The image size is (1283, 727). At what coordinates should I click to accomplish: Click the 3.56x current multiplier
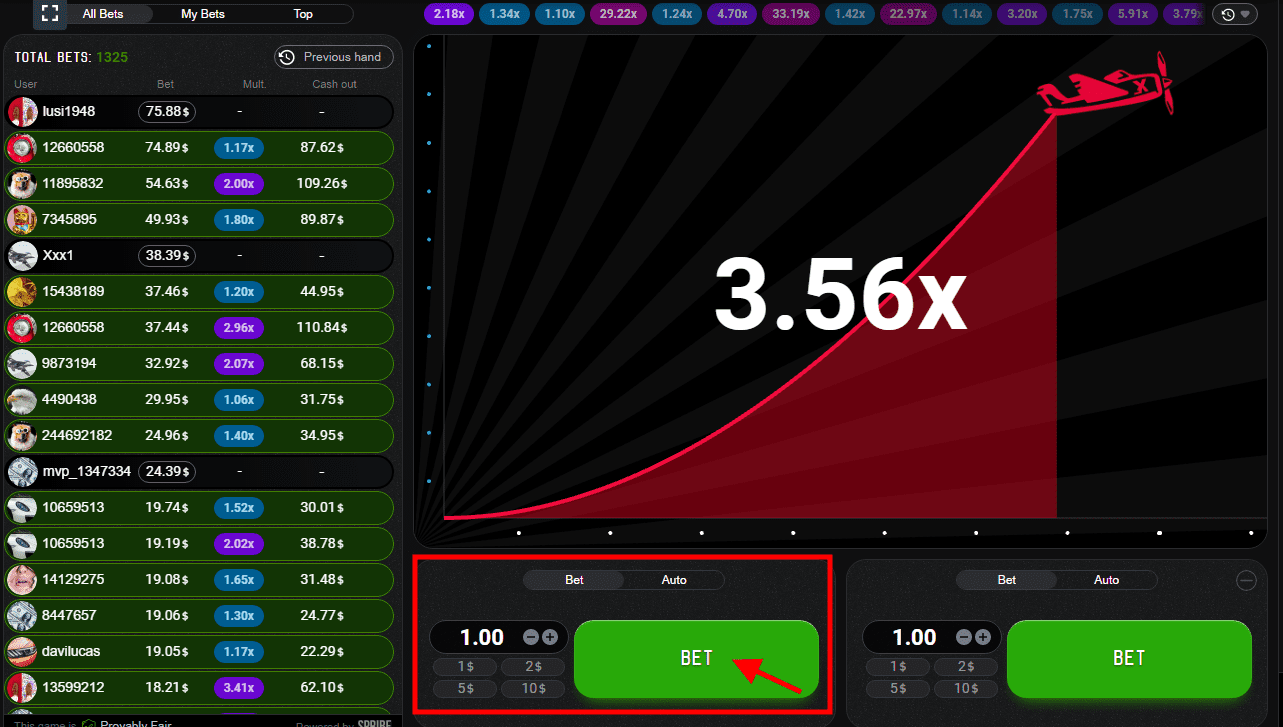click(840, 296)
